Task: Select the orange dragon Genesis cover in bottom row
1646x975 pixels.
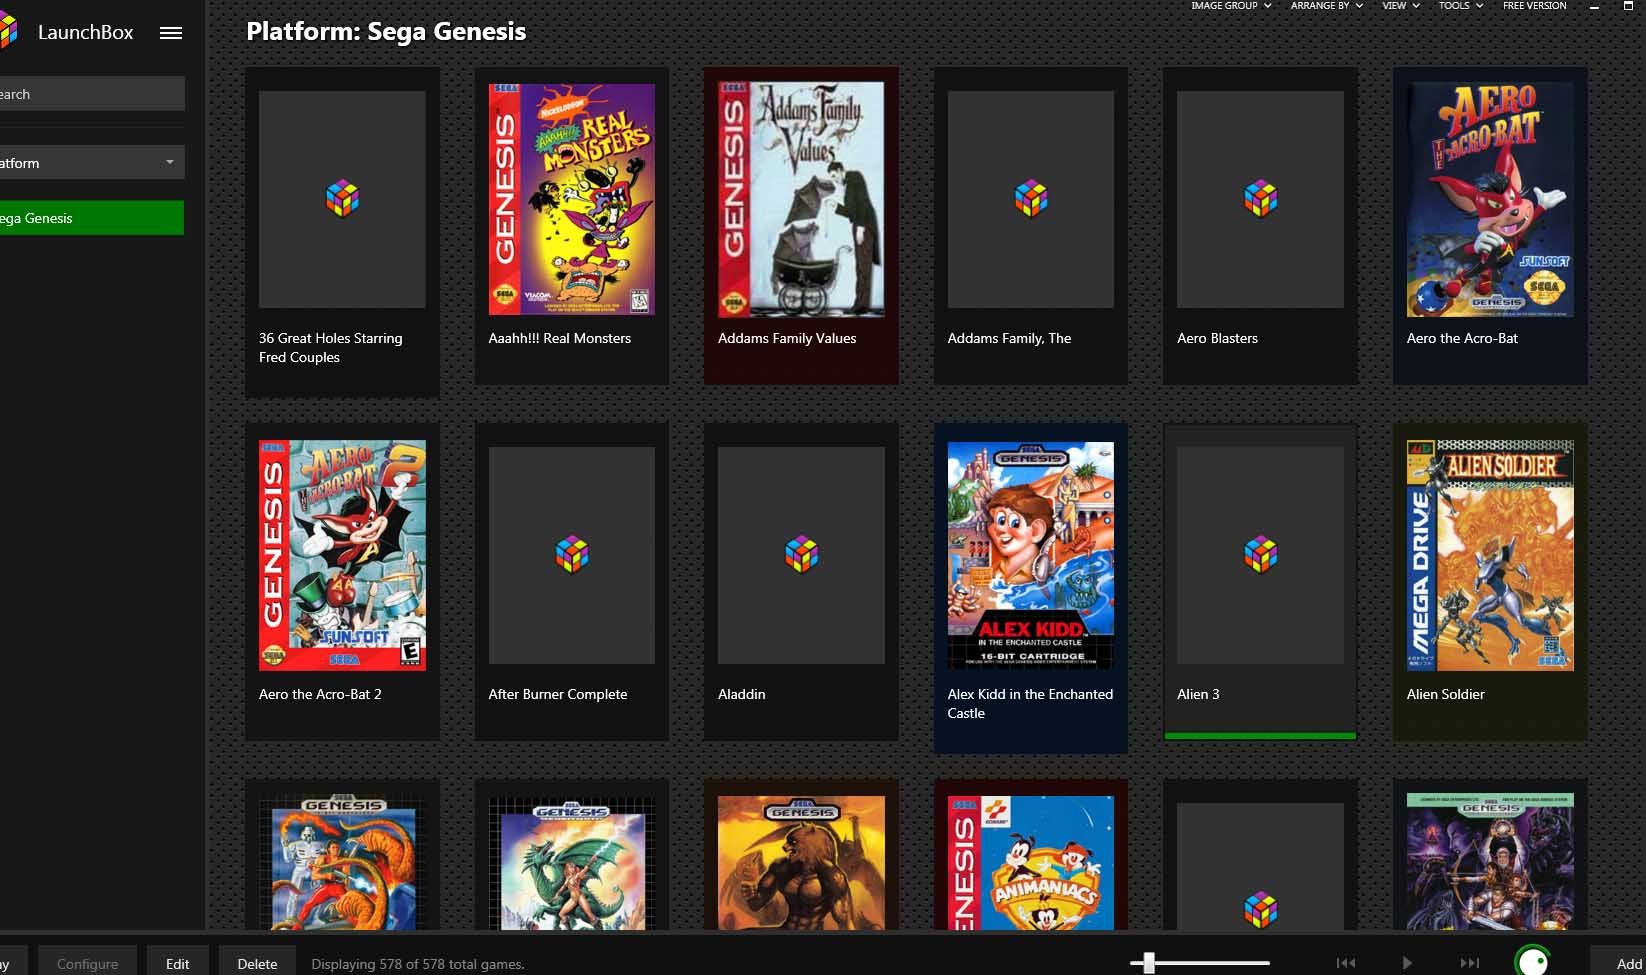Action: 342,863
